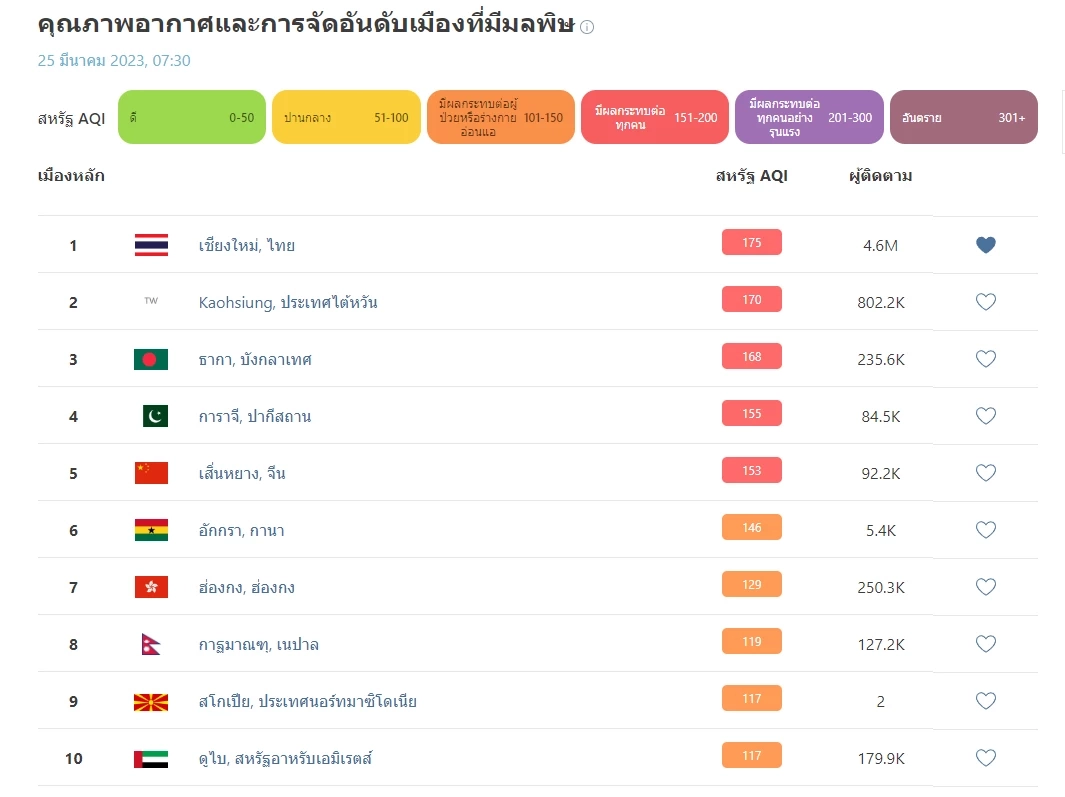The image size is (1065, 797).
Task: Click the AQI badge showing 175 for Chiang Mai
Action: (751, 241)
